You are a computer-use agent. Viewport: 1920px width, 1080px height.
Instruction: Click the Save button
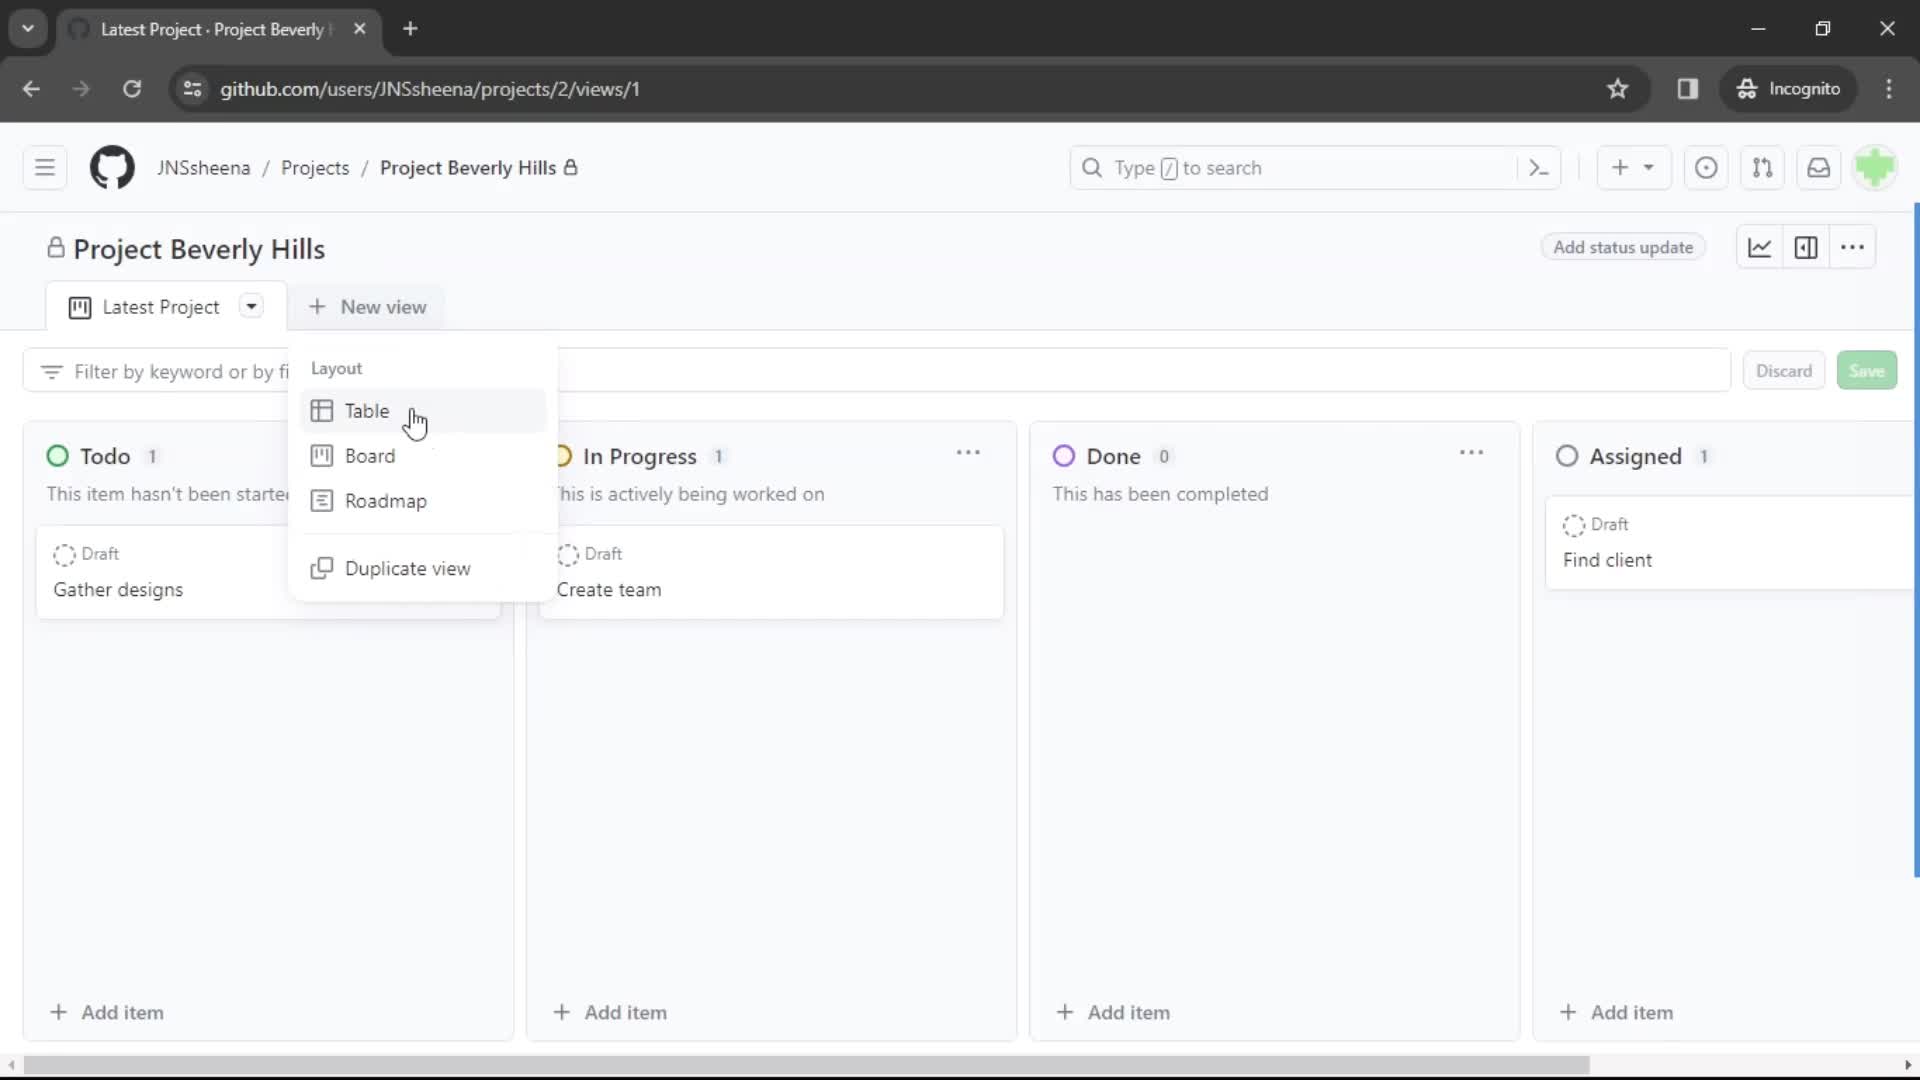1867,371
